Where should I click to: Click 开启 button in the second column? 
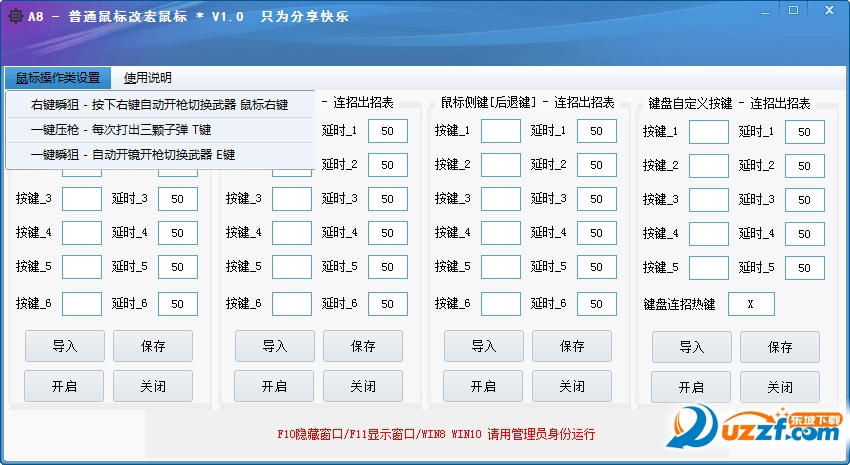click(274, 386)
